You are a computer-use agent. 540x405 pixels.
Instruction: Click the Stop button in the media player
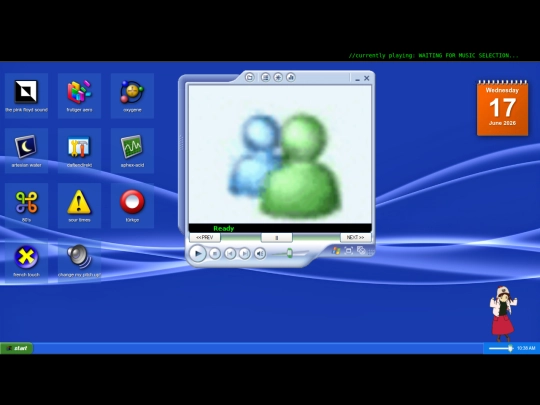click(x=215, y=254)
